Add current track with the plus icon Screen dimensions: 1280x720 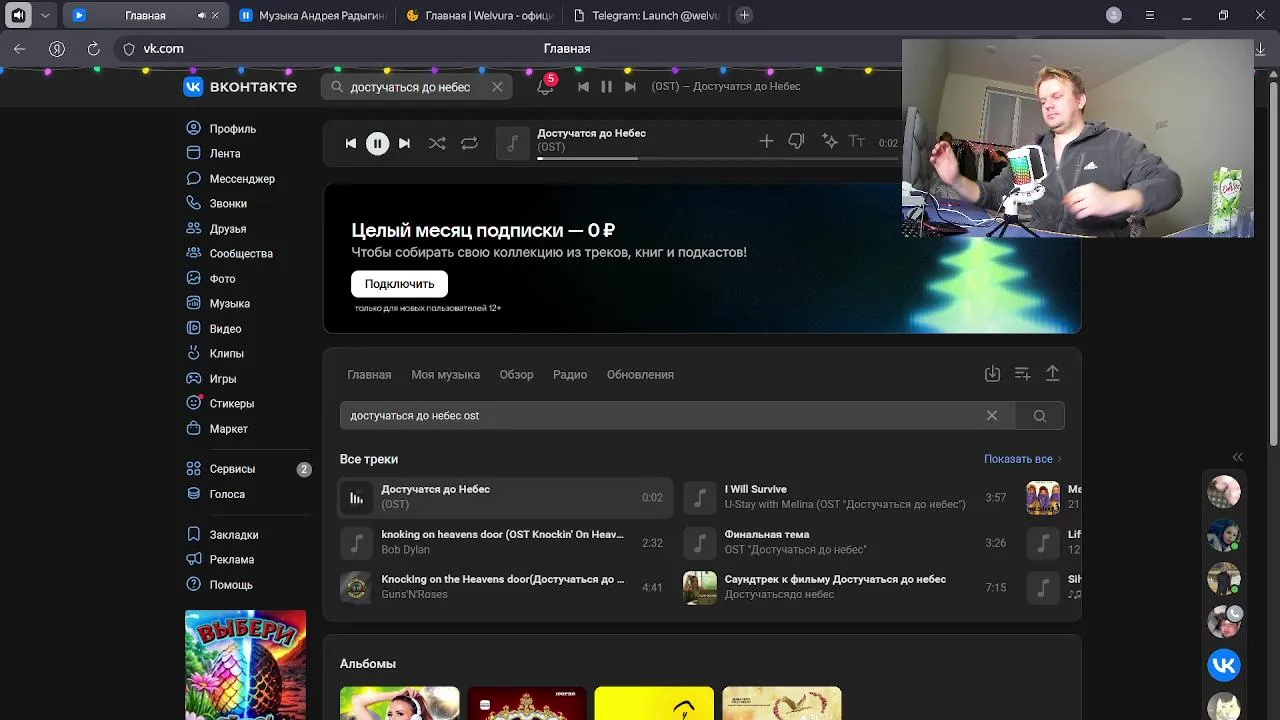pyautogui.click(x=766, y=142)
